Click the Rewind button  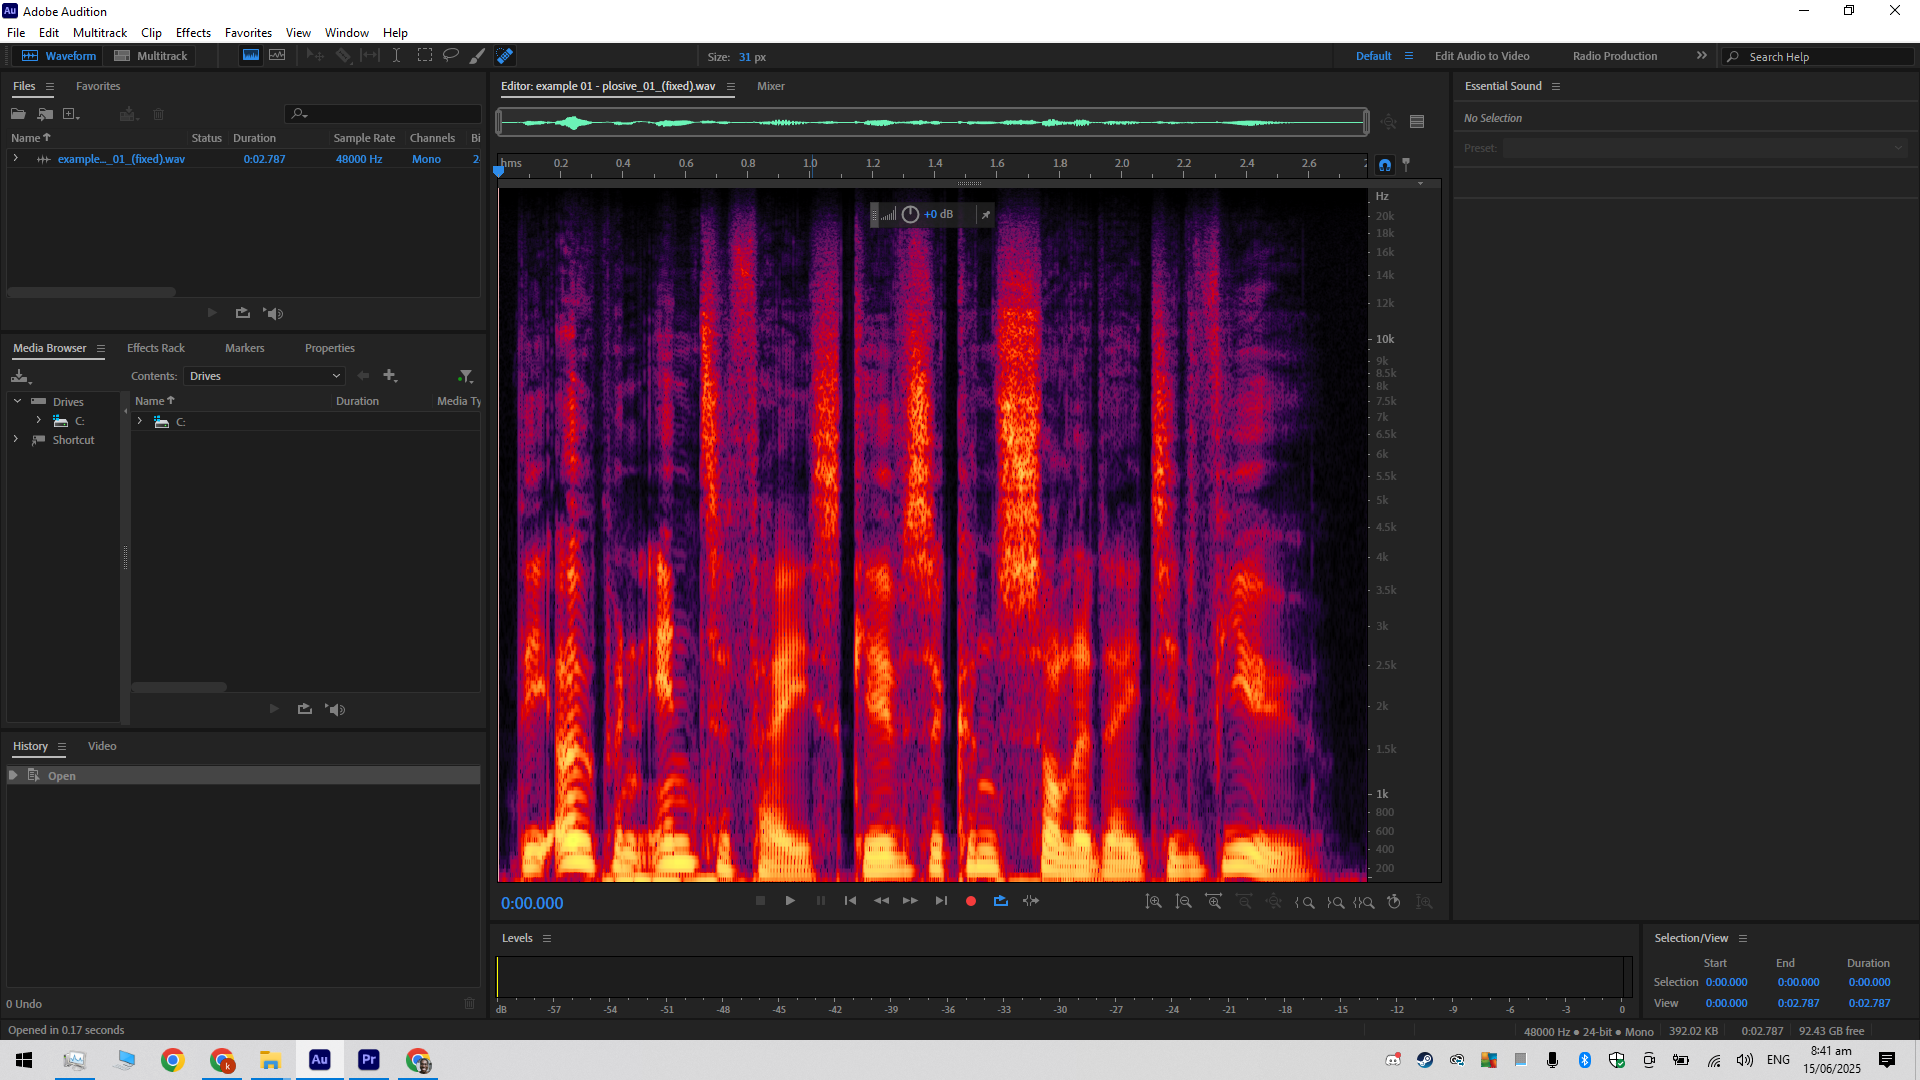tap(881, 901)
